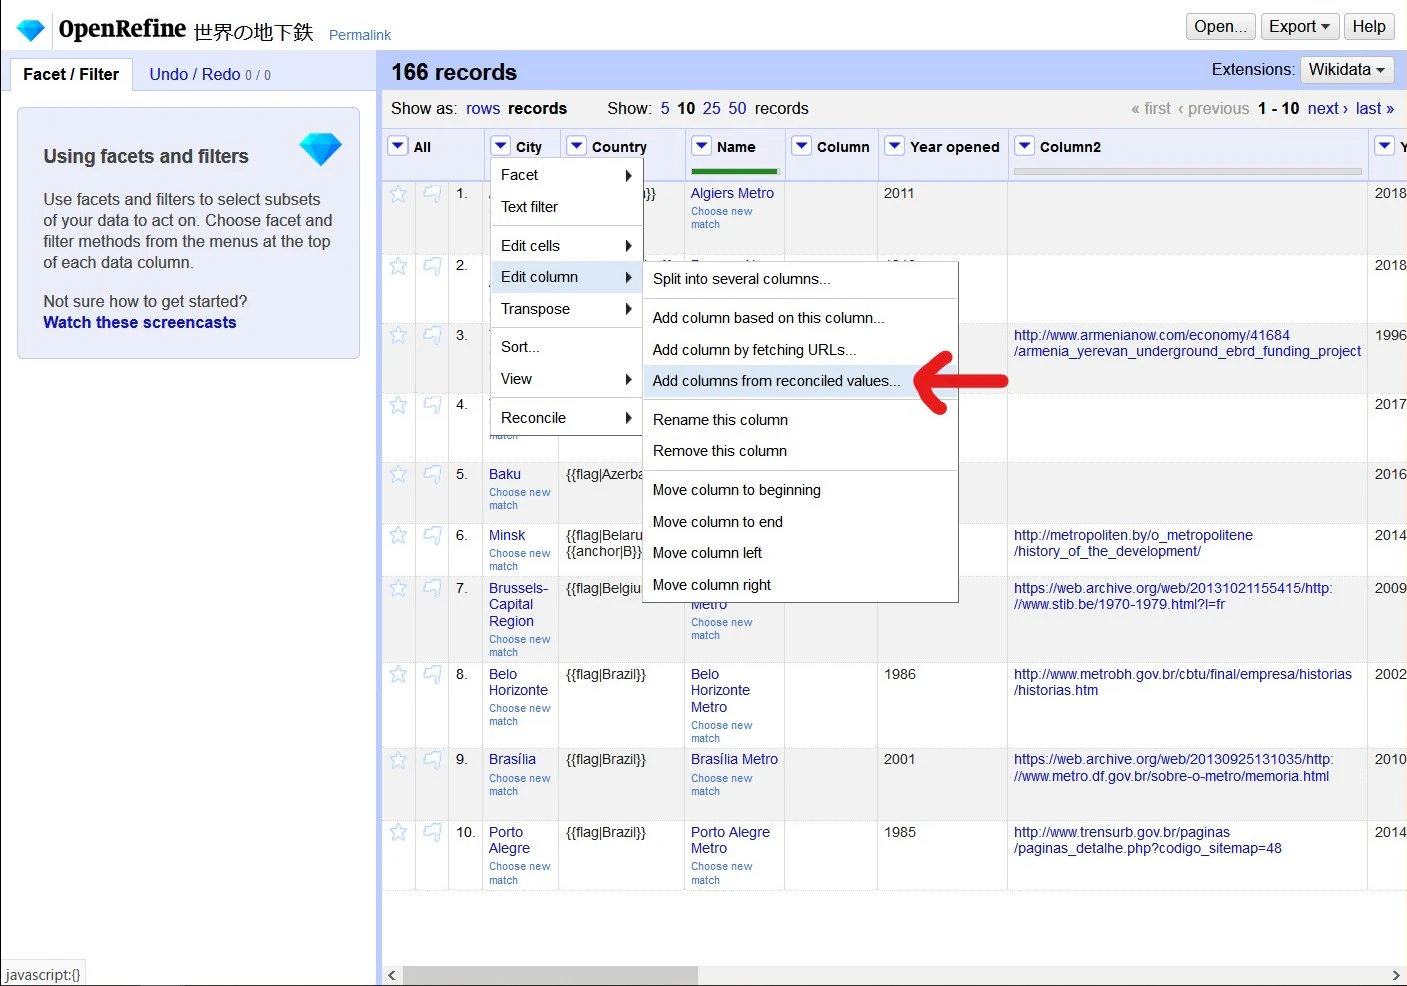Star the Baku row
Image resolution: width=1407 pixels, height=986 pixels.
[x=398, y=474]
